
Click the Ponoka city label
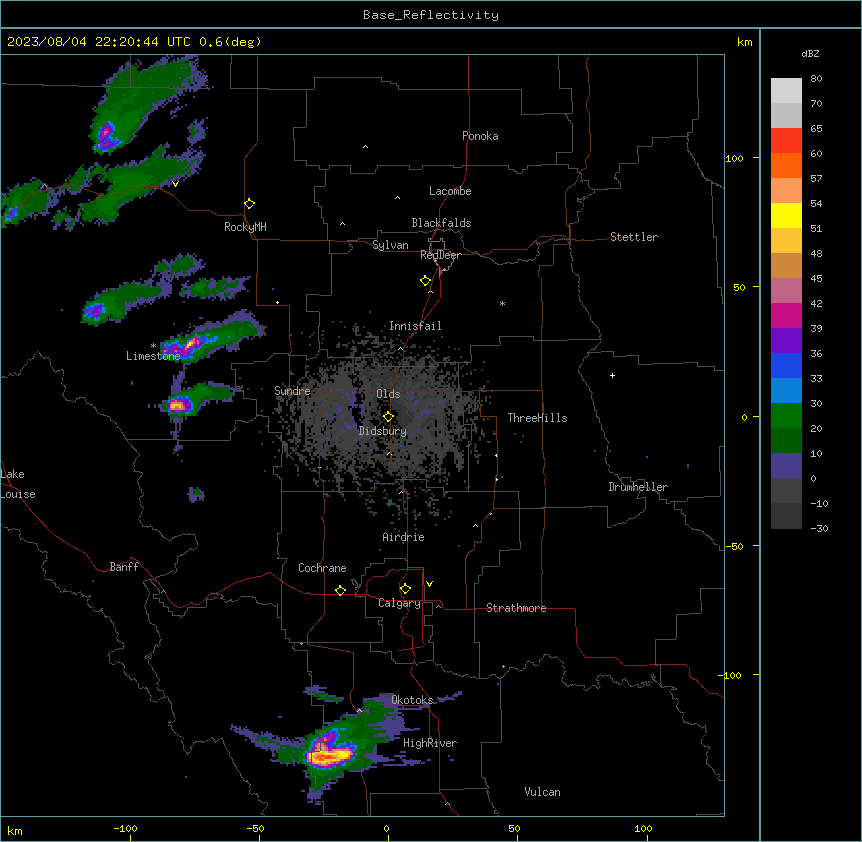(x=480, y=136)
